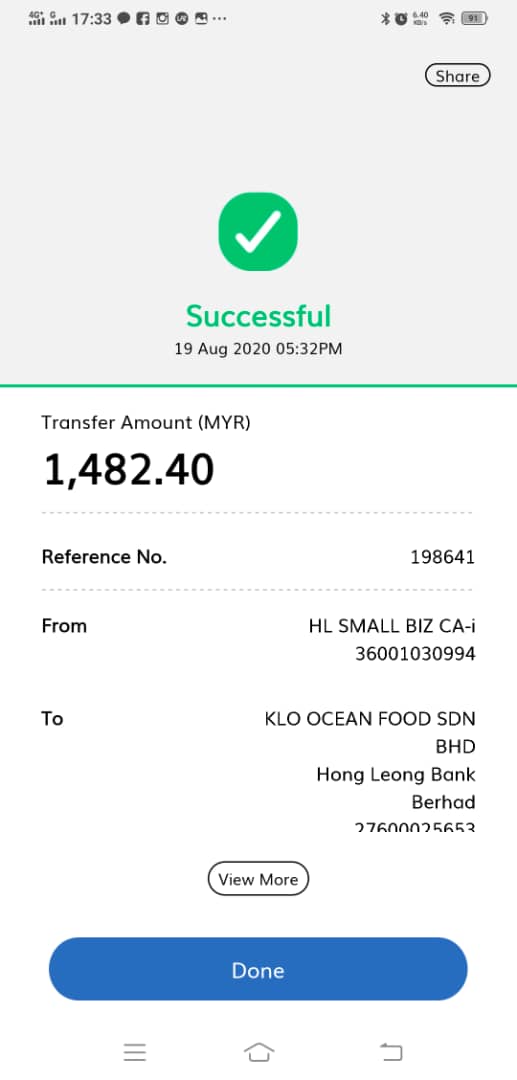Viewport: 517px width, 1080px height.
Task: Tap the Facebook notification icon
Action: pos(143,19)
